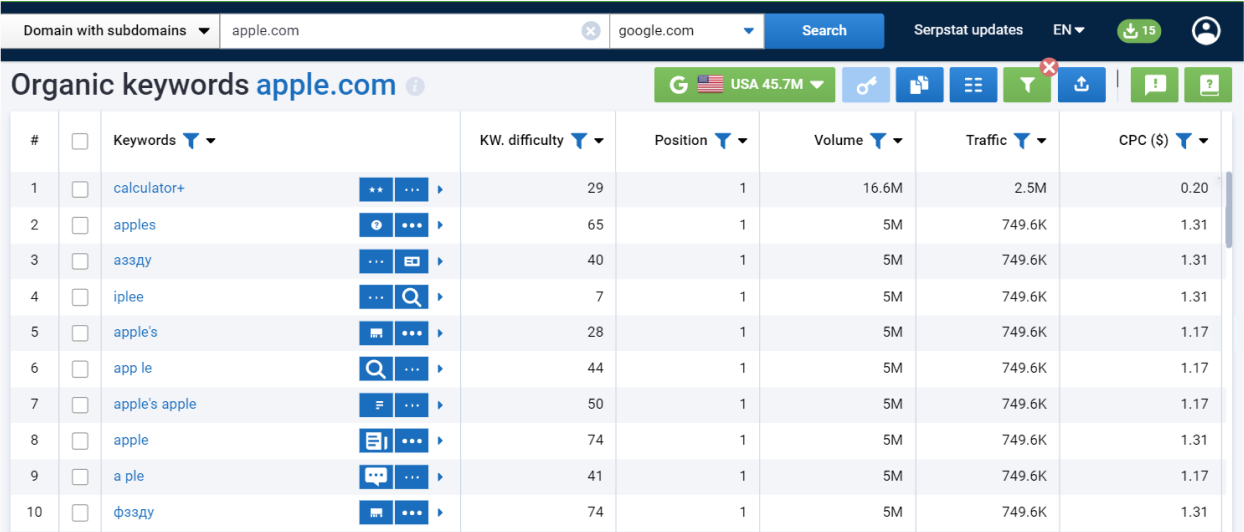The height and width of the screenshot is (532, 1244).
Task: Check the box for calculator+ row
Action: [80, 189]
